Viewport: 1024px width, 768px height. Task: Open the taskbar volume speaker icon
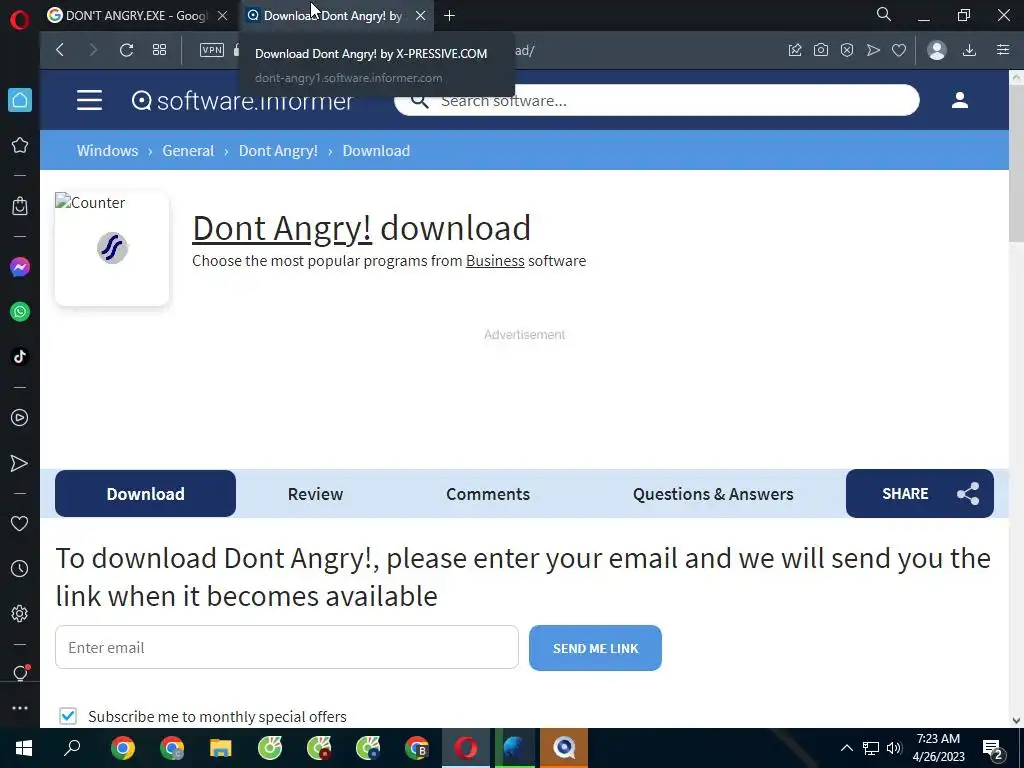(x=894, y=748)
